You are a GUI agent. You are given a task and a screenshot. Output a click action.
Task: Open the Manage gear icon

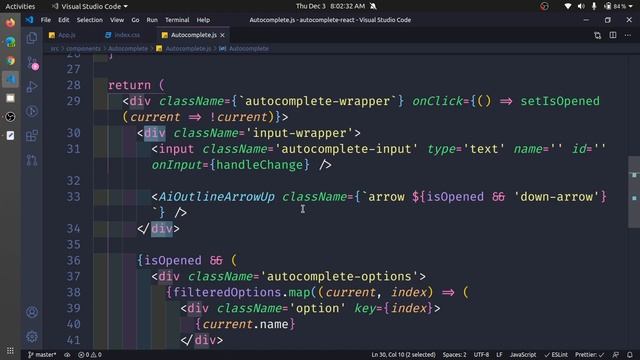32,337
